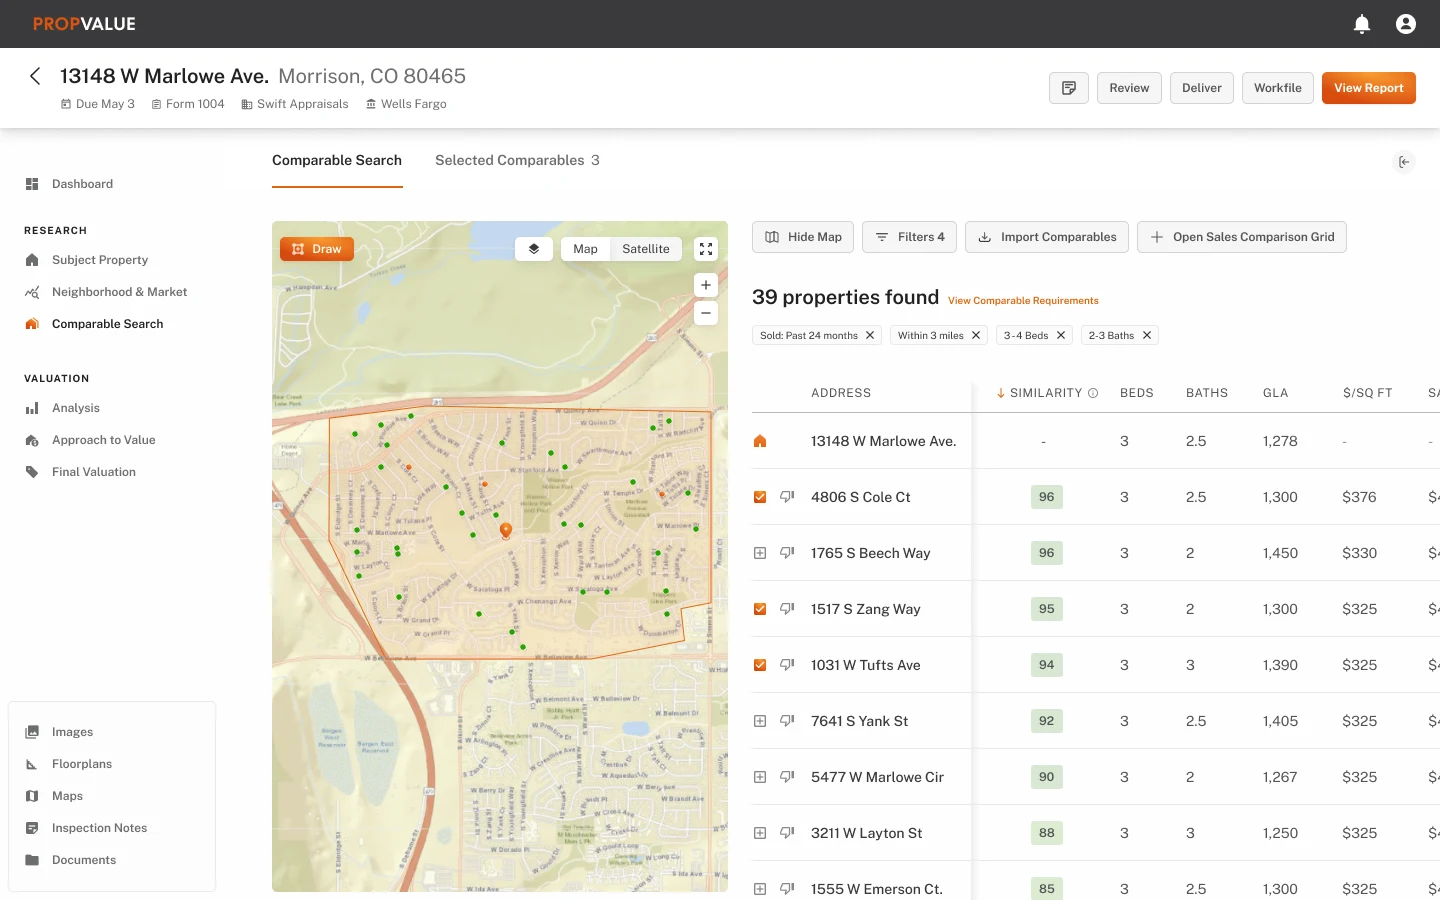1440x900 pixels.
Task: Add 5477 W Marlowe Cir as comparable
Action: coord(760,777)
